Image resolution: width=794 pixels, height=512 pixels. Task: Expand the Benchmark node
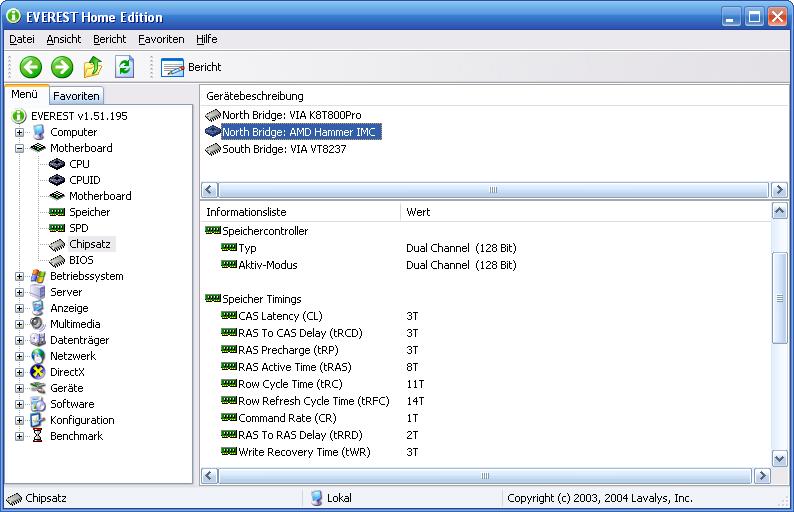[19, 436]
